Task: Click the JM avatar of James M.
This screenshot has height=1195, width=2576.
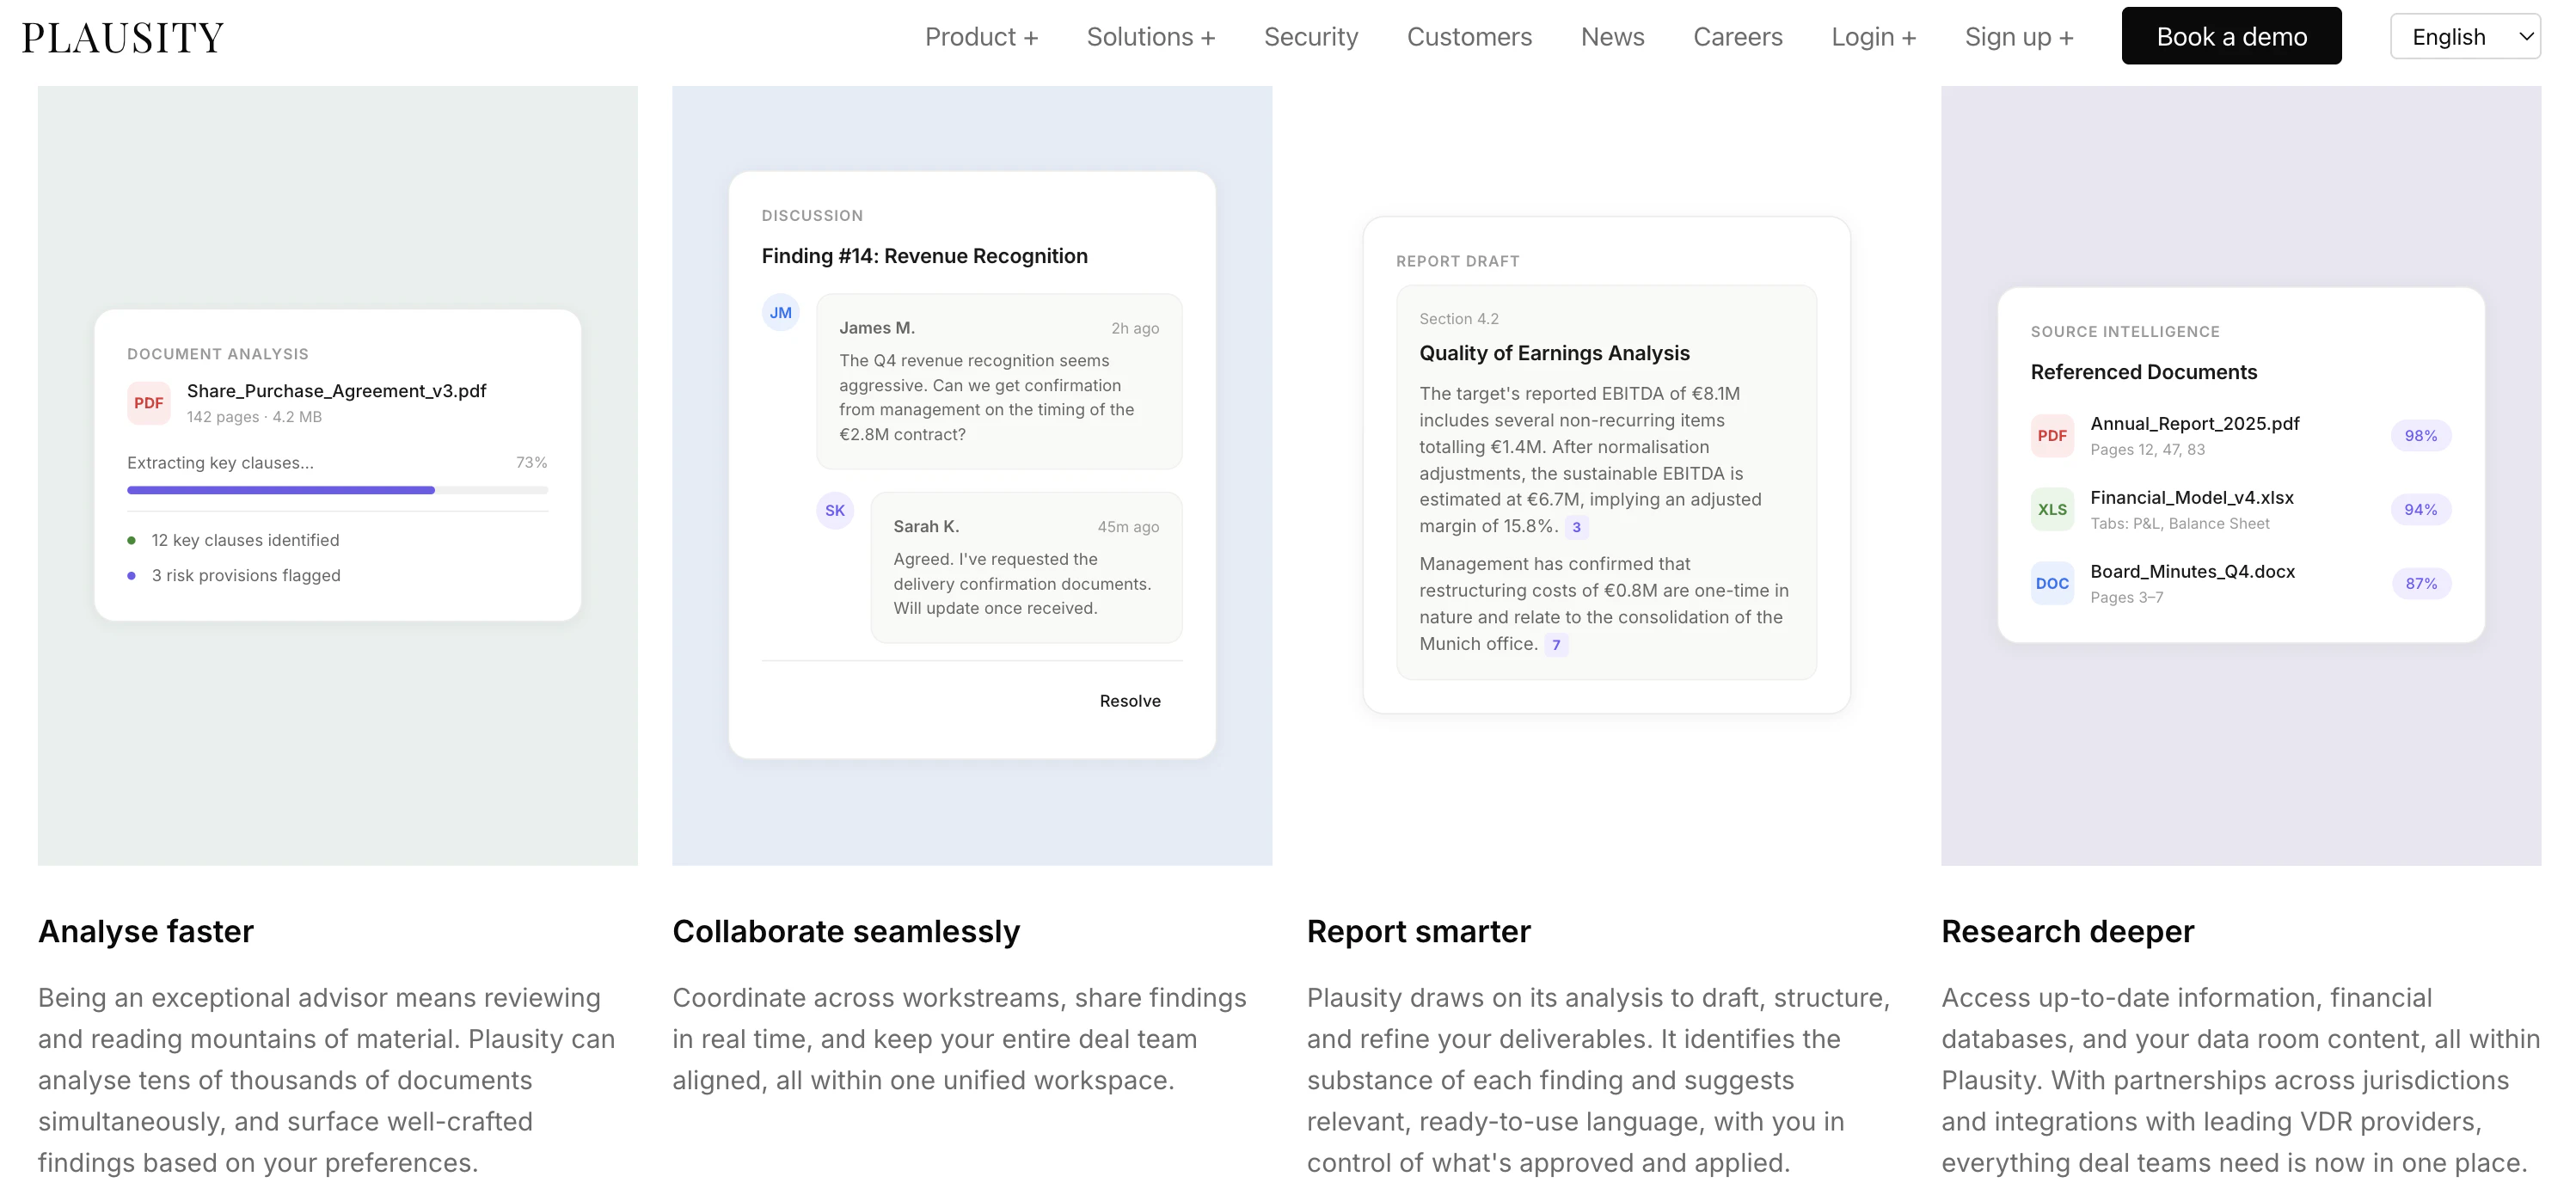Action: pos(780,313)
